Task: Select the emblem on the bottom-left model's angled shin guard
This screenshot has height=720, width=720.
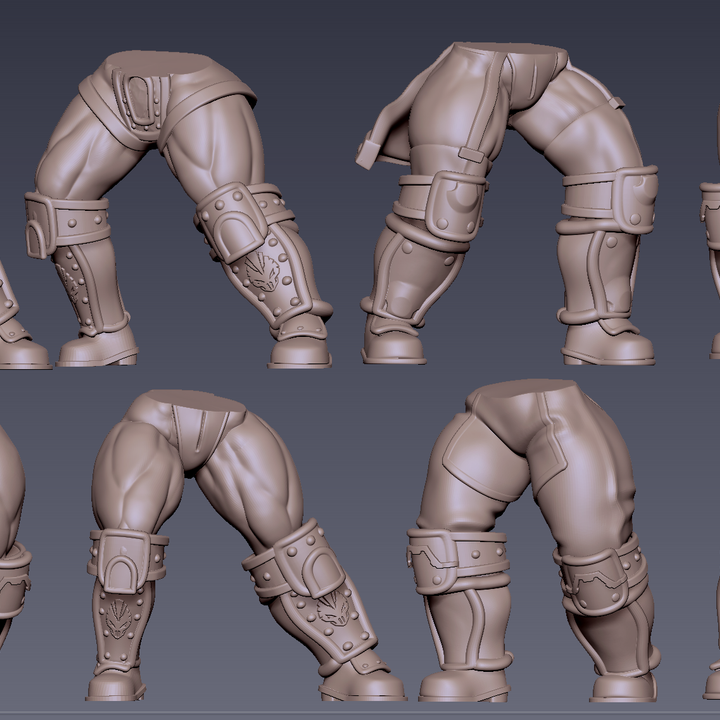Action: (x=332, y=608)
